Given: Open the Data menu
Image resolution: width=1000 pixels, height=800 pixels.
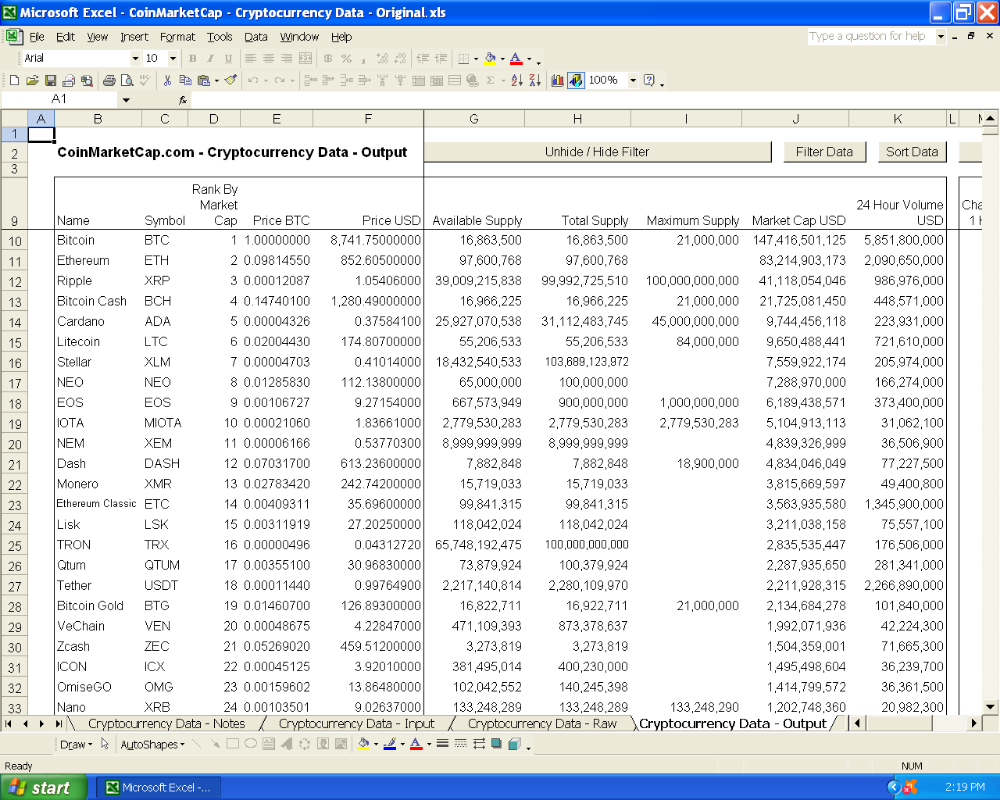Looking at the screenshot, I should [x=256, y=37].
